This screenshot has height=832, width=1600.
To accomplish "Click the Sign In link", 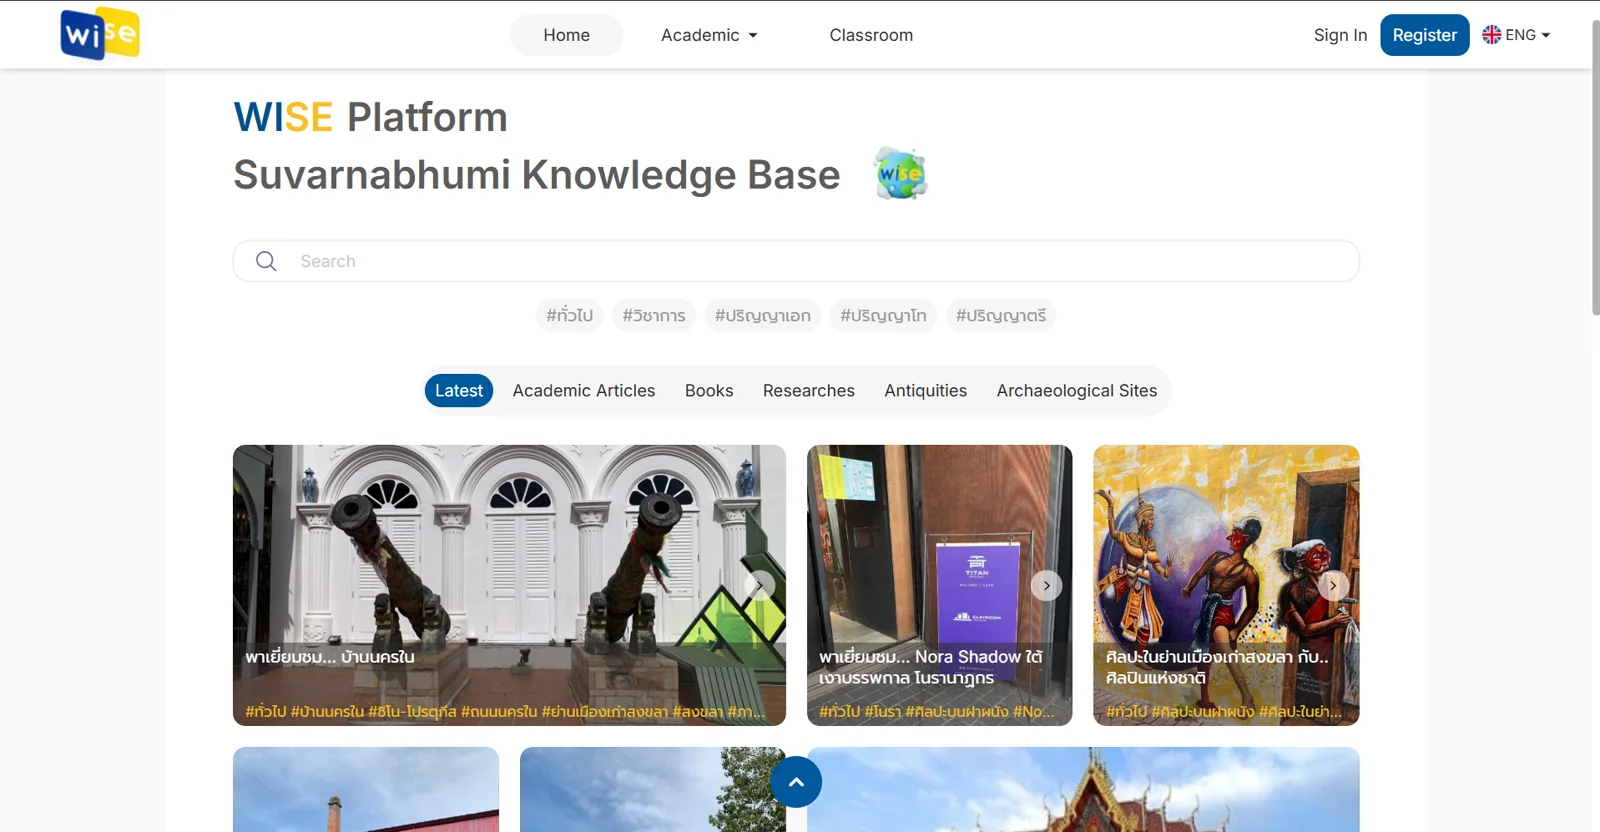I will point(1340,35).
